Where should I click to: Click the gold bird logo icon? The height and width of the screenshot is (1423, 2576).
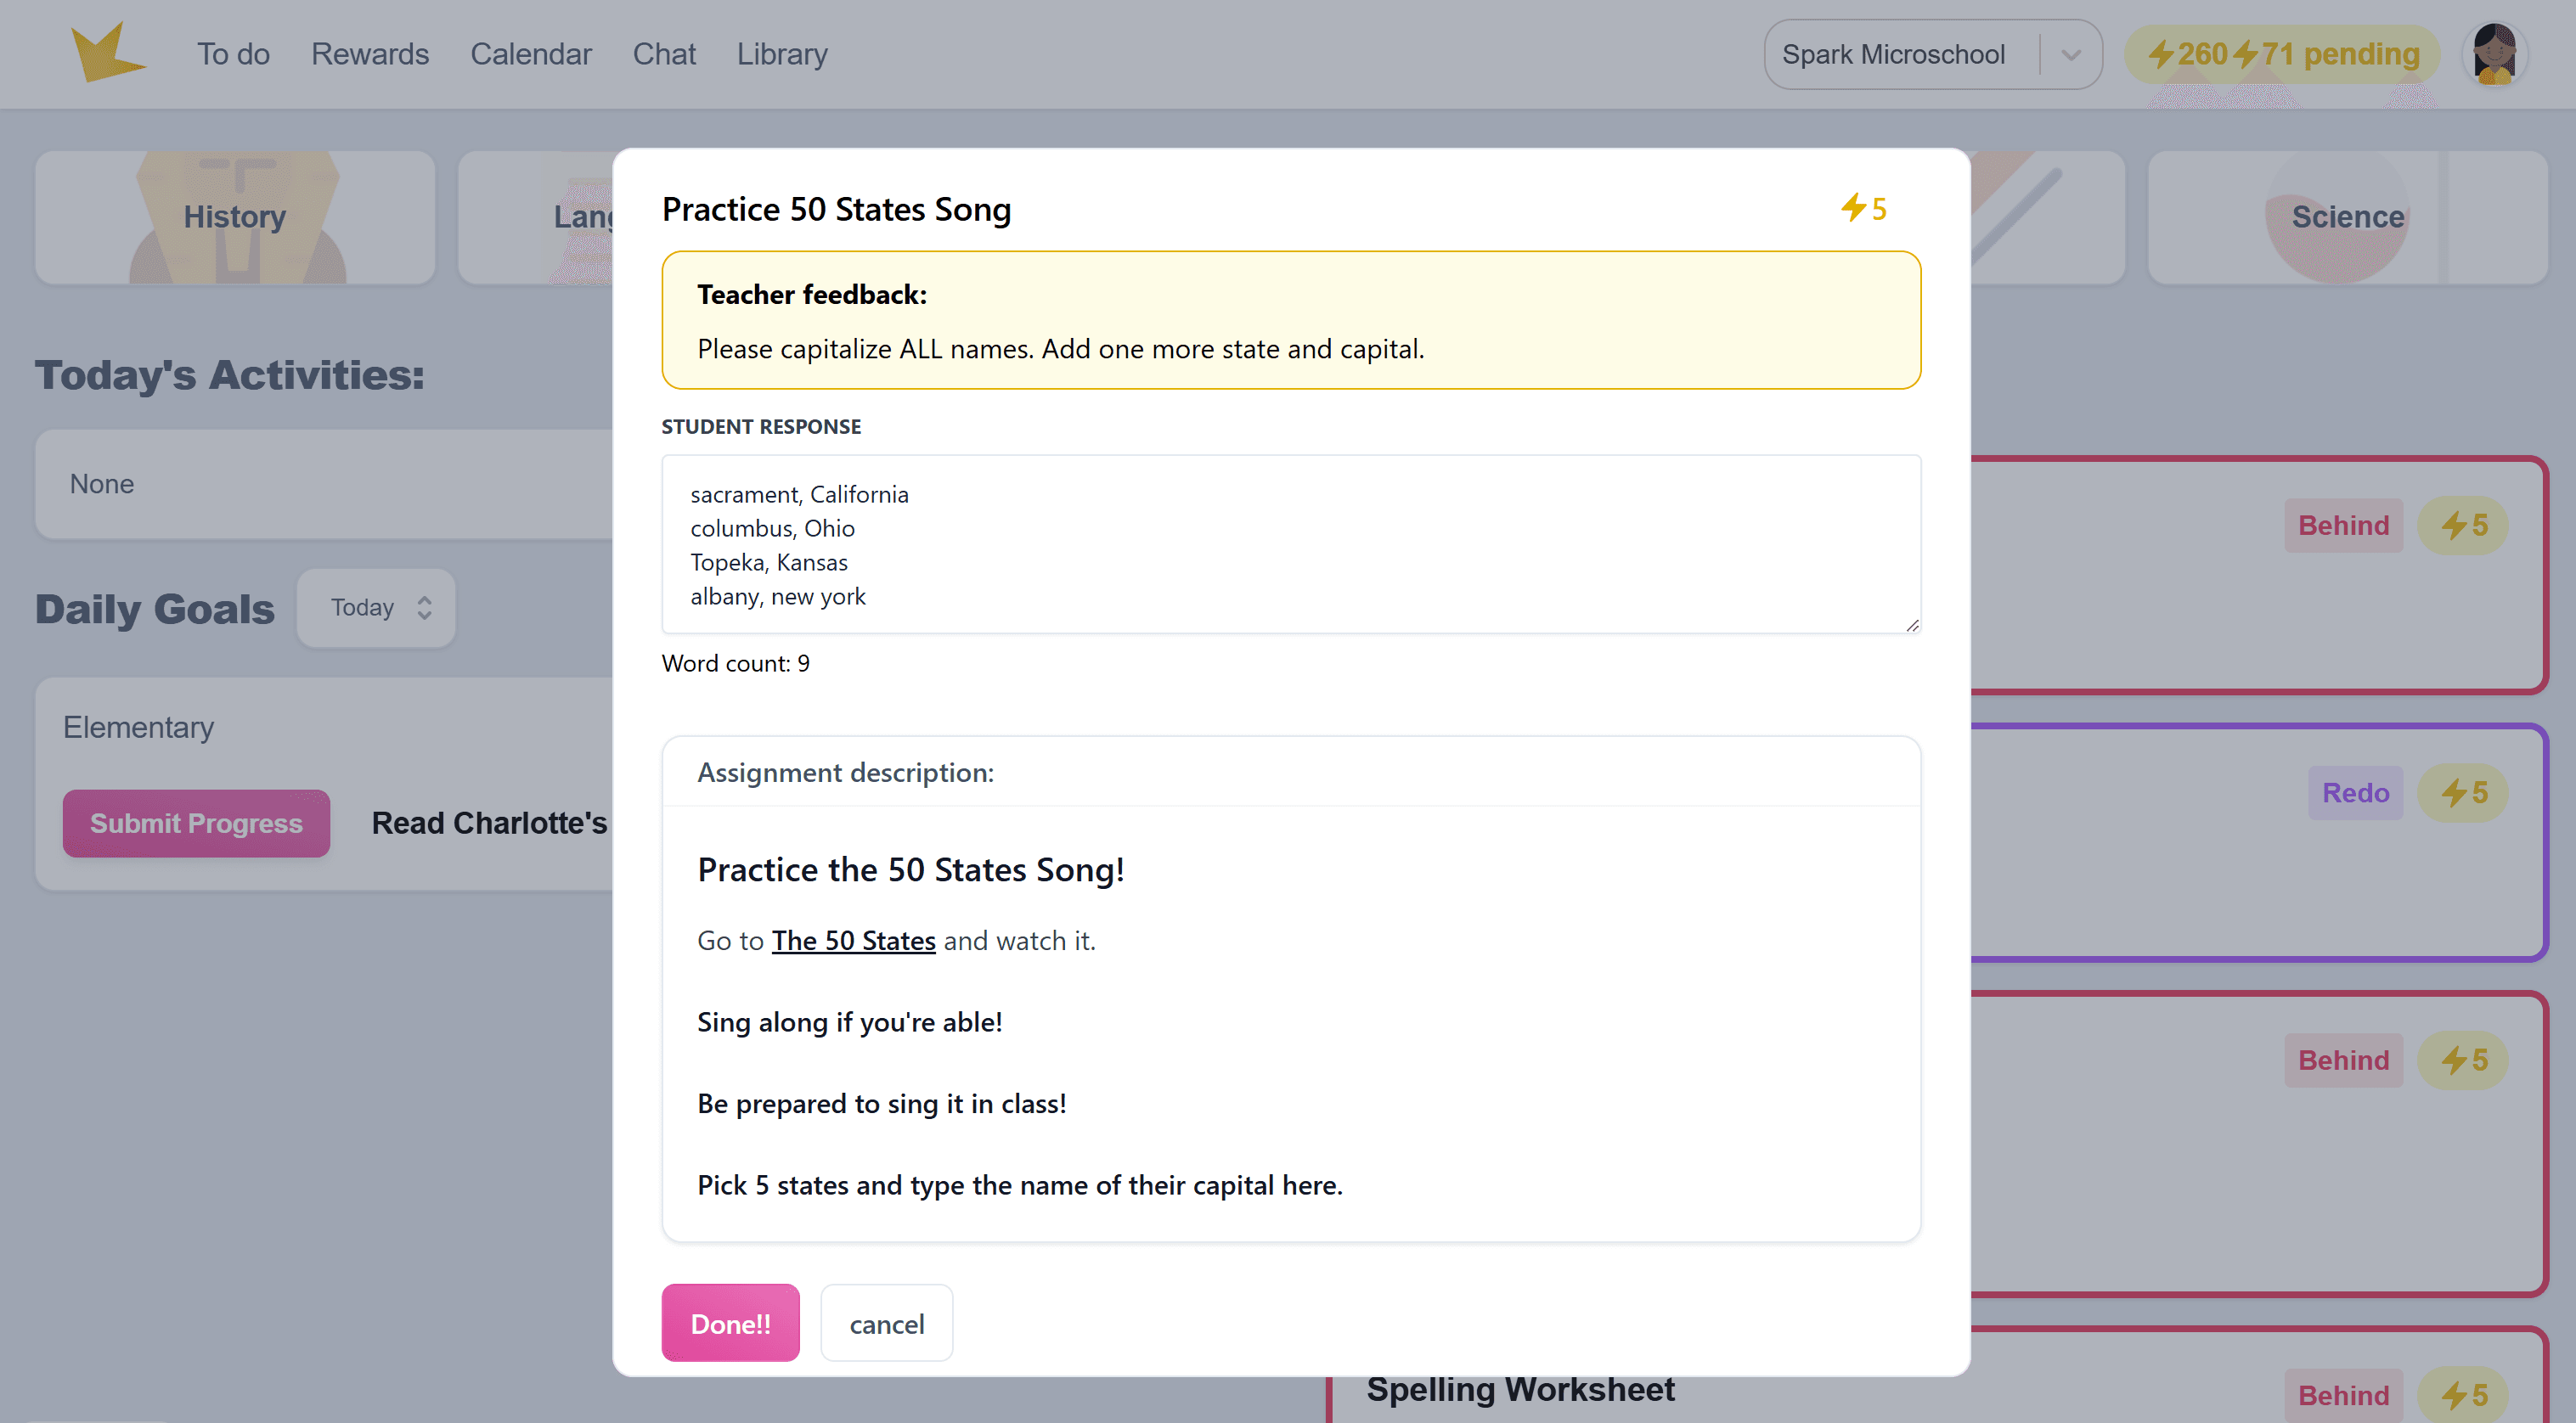click(107, 53)
